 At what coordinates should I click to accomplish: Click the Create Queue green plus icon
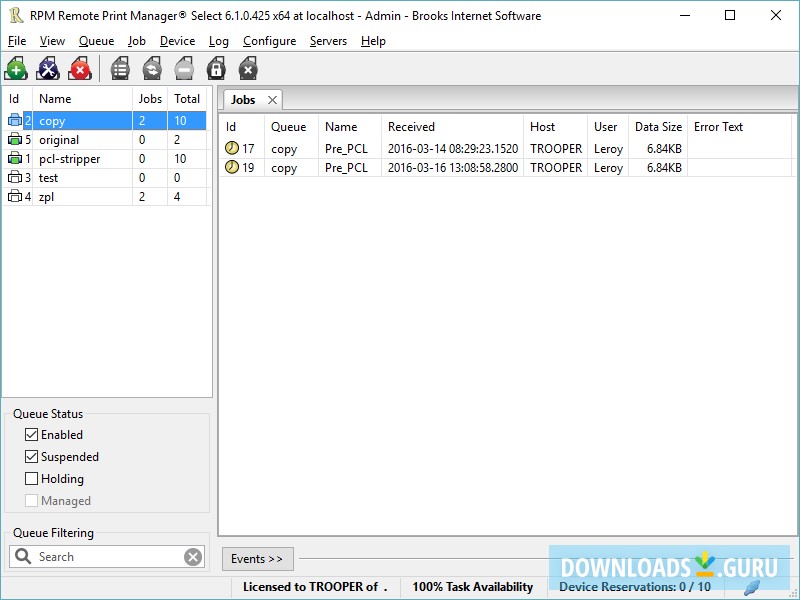16,68
